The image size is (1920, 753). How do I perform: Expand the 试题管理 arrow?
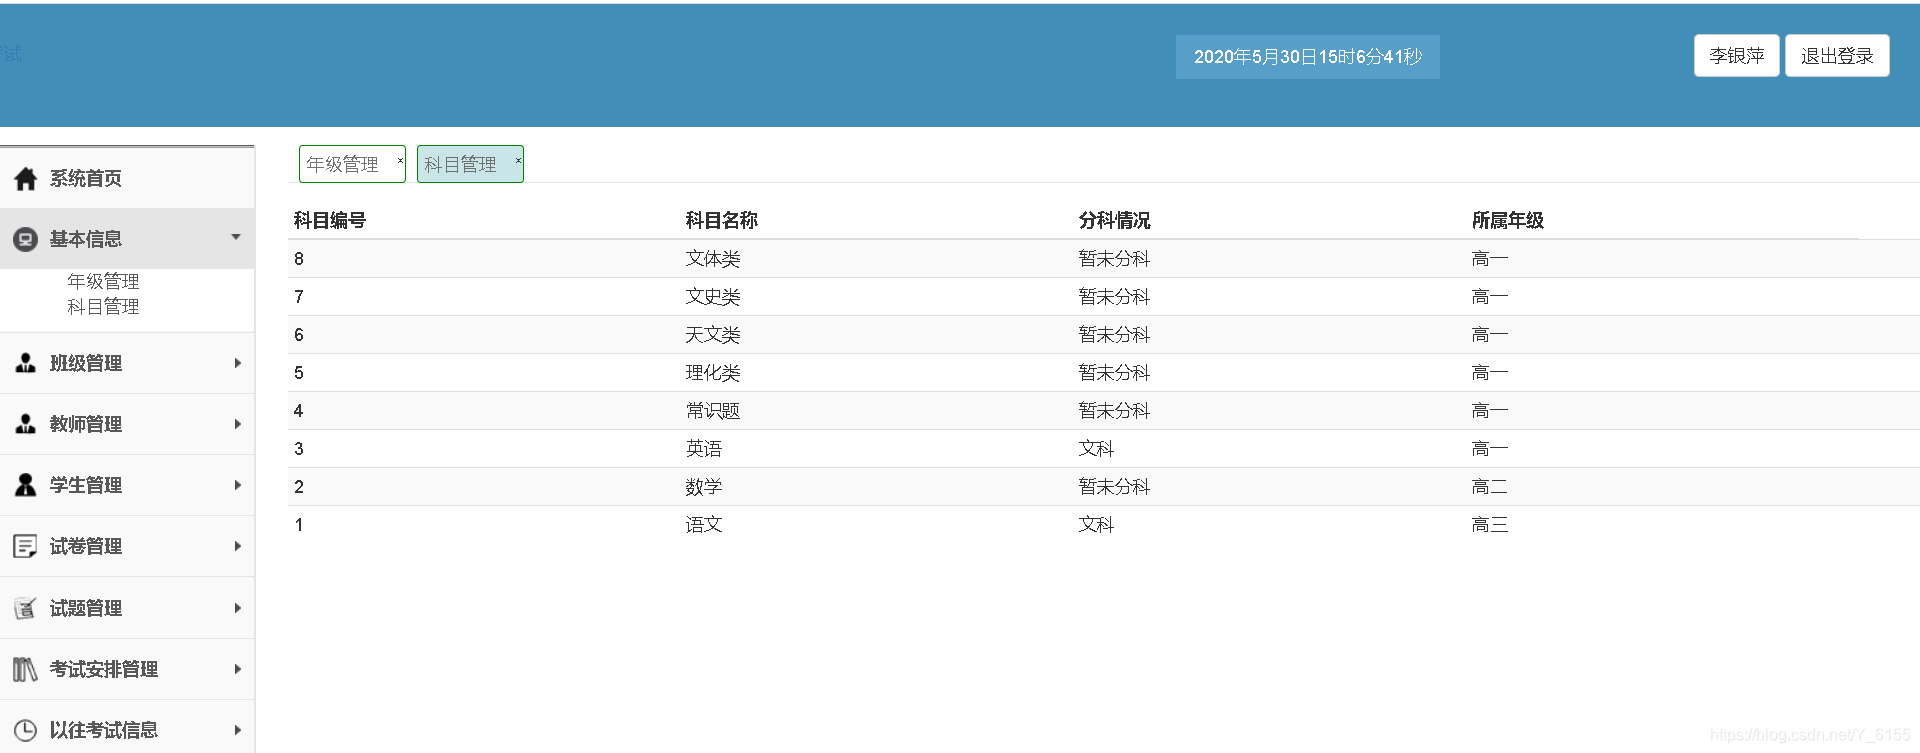tap(237, 608)
